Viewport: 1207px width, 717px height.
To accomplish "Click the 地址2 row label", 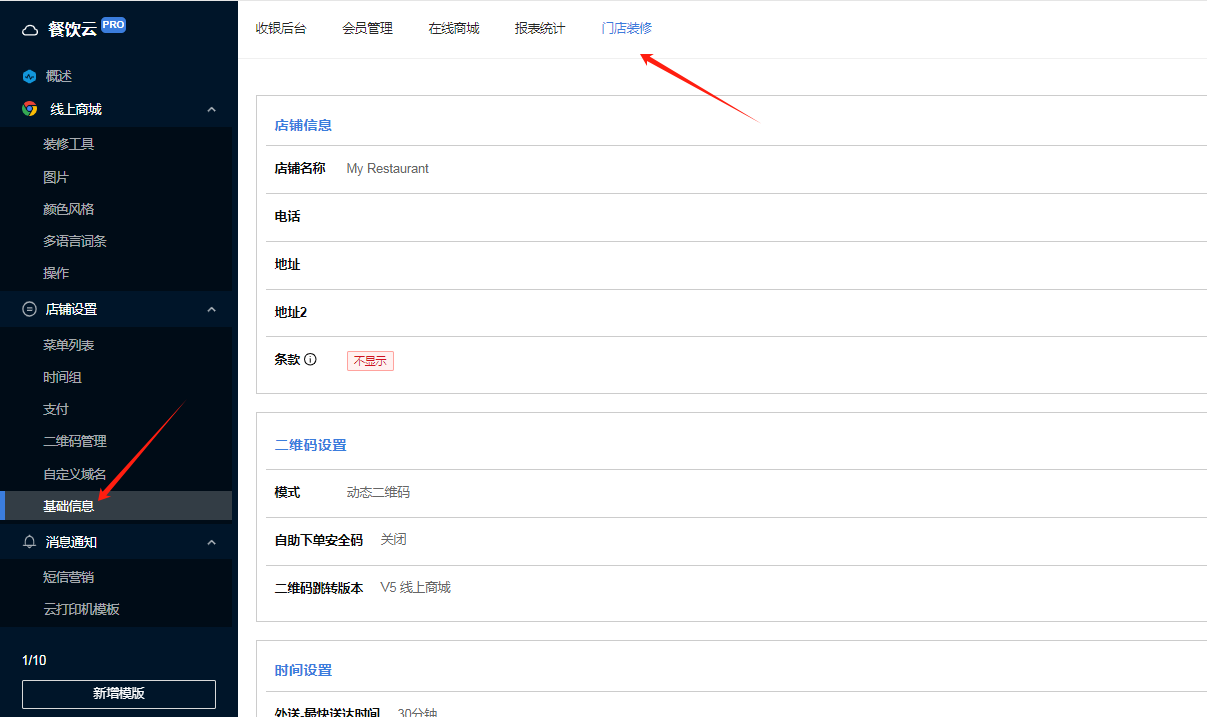I will 290,312.
